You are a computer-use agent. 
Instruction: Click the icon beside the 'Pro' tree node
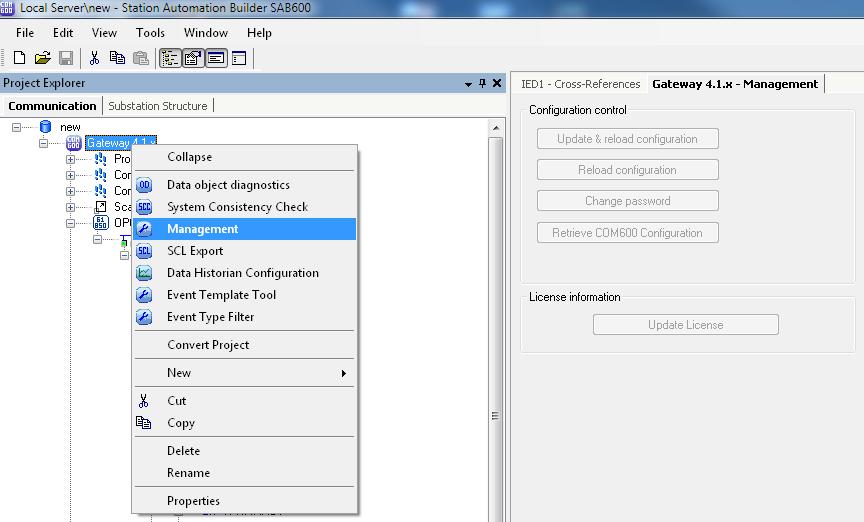(101, 159)
